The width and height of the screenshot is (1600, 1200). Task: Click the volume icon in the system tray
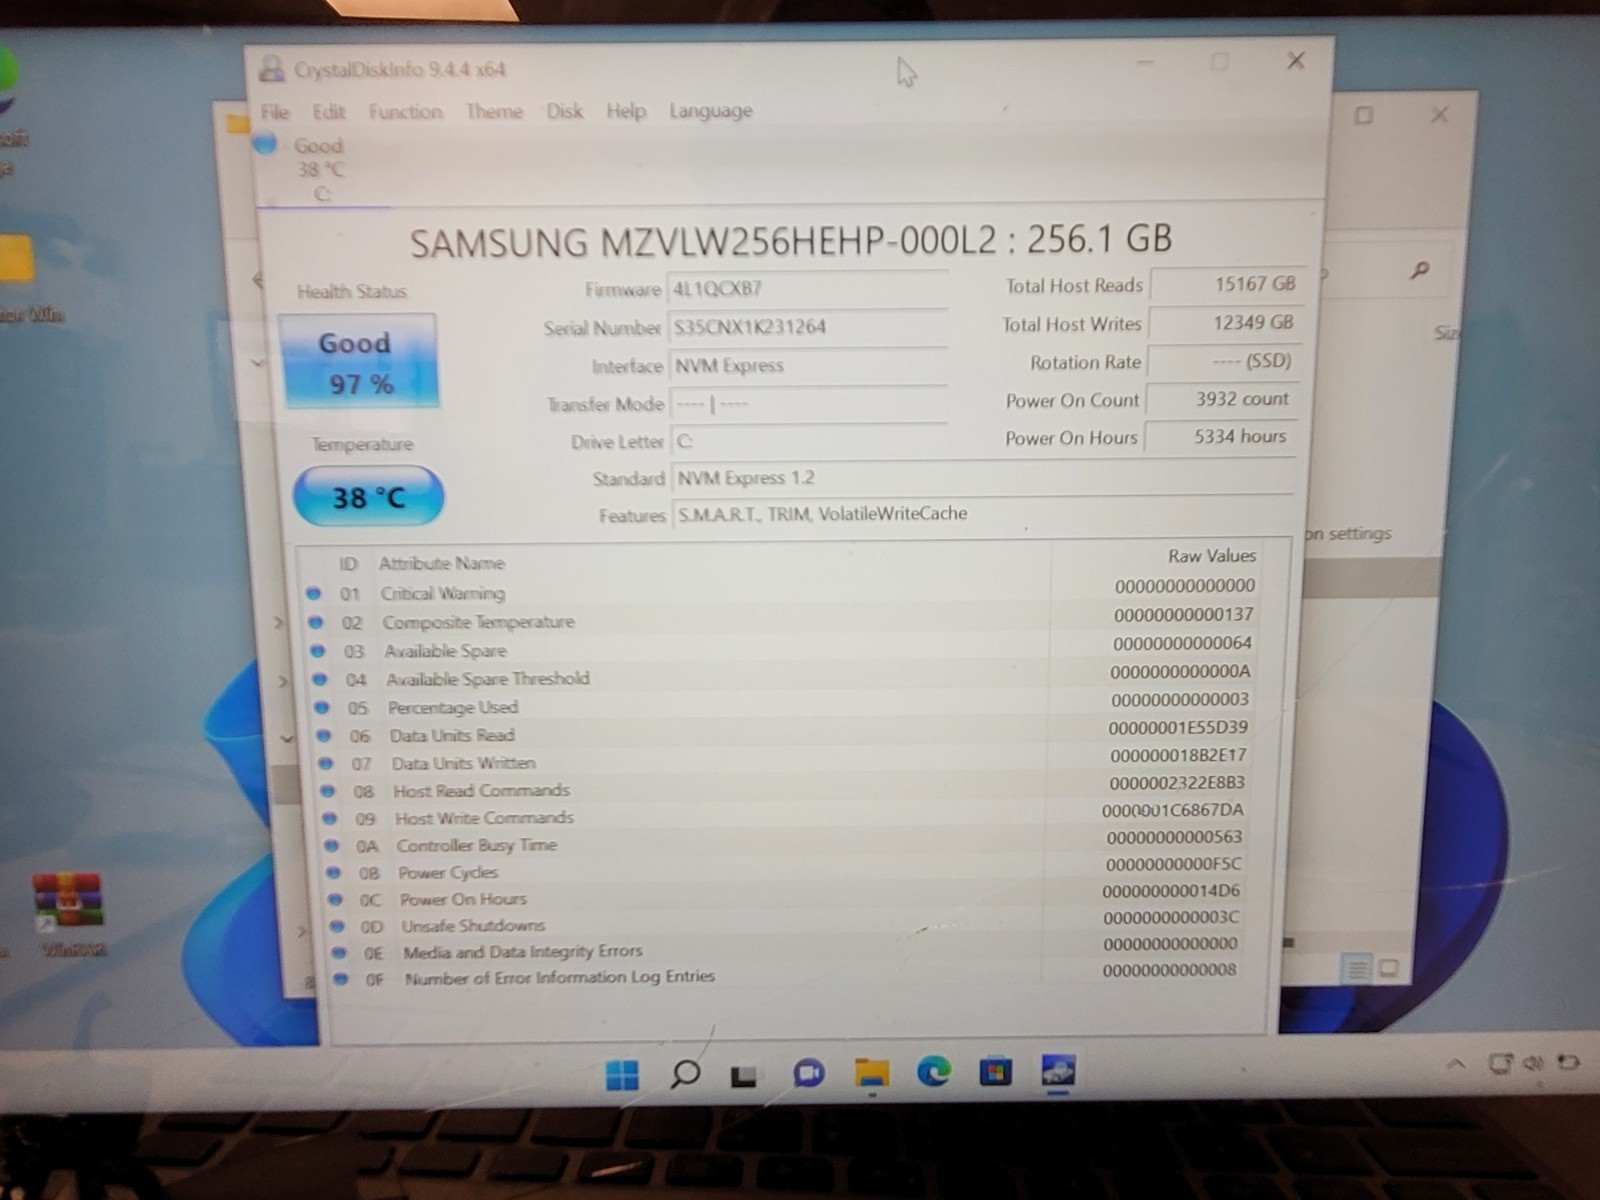click(1534, 1063)
